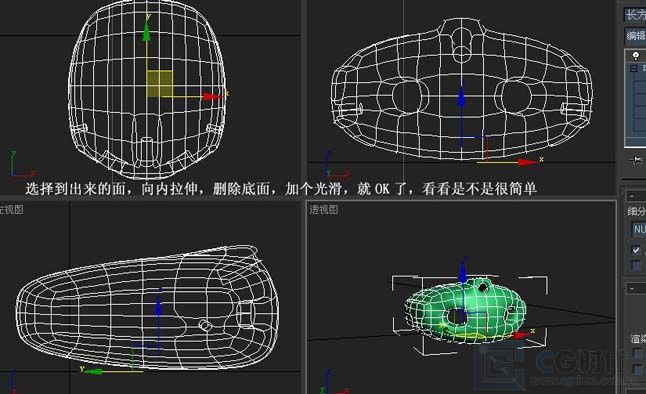Collapse the stack entry using its minus box

click(x=634, y=68)
